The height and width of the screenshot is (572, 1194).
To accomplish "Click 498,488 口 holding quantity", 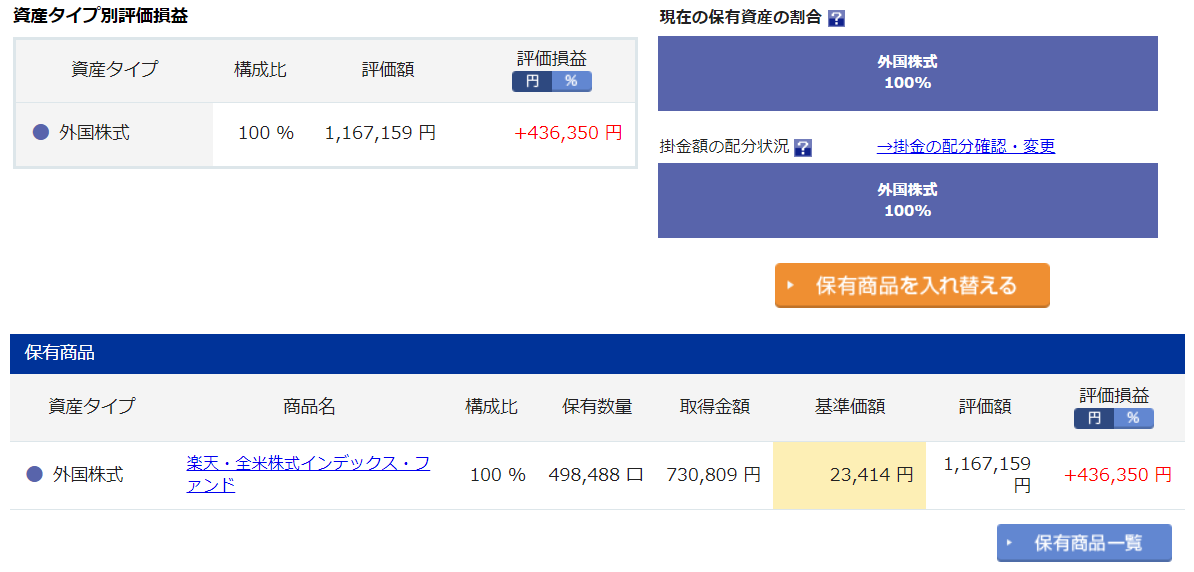I will click(596, 475).
